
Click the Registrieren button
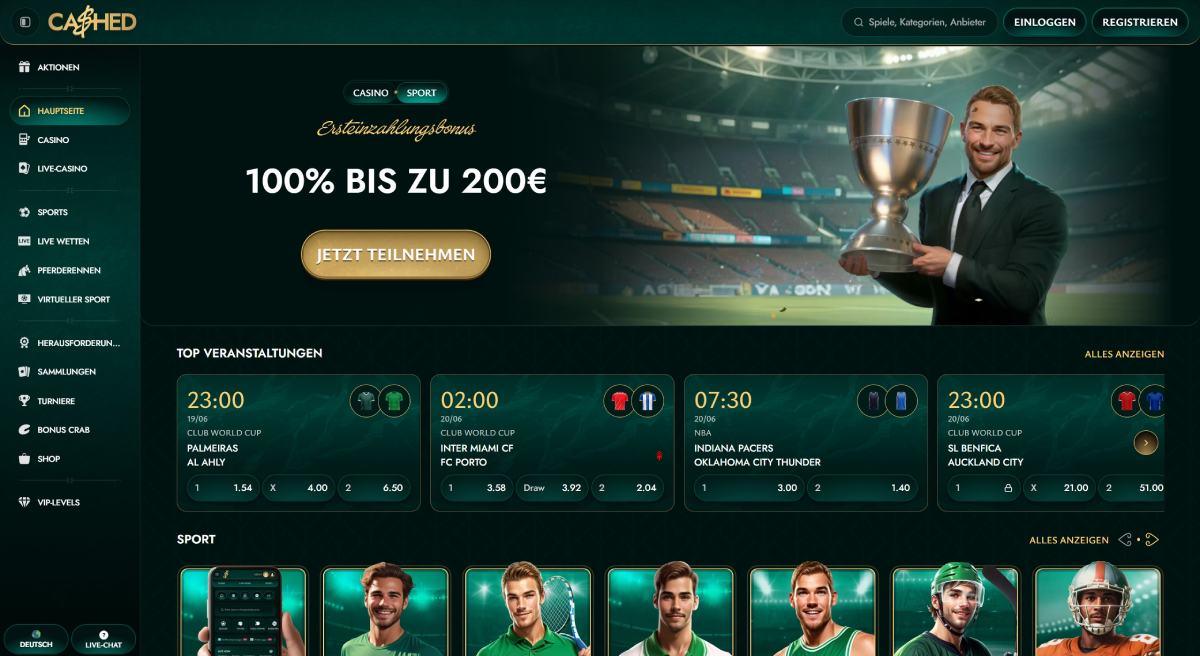coord(1140,22)
